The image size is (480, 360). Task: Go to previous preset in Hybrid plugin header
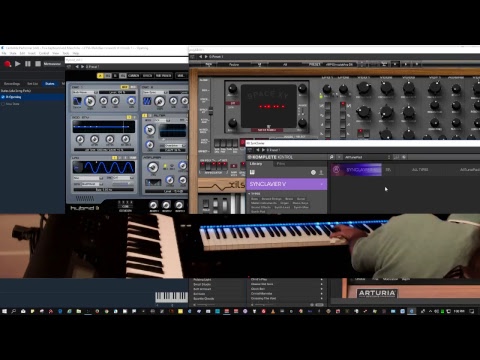point(77,67)
